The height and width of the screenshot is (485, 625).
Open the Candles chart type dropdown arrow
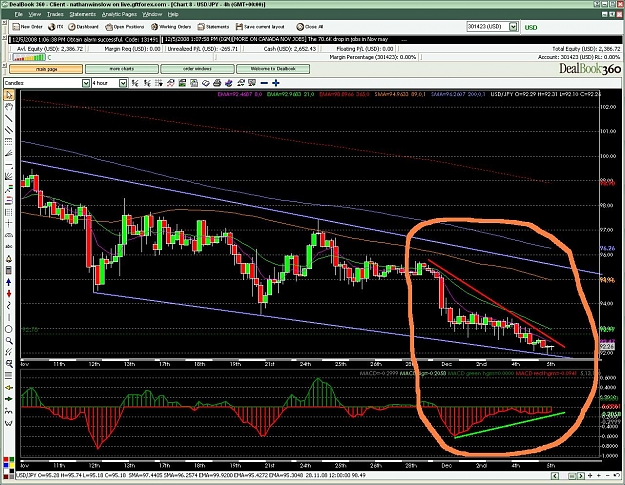point(86,83)
